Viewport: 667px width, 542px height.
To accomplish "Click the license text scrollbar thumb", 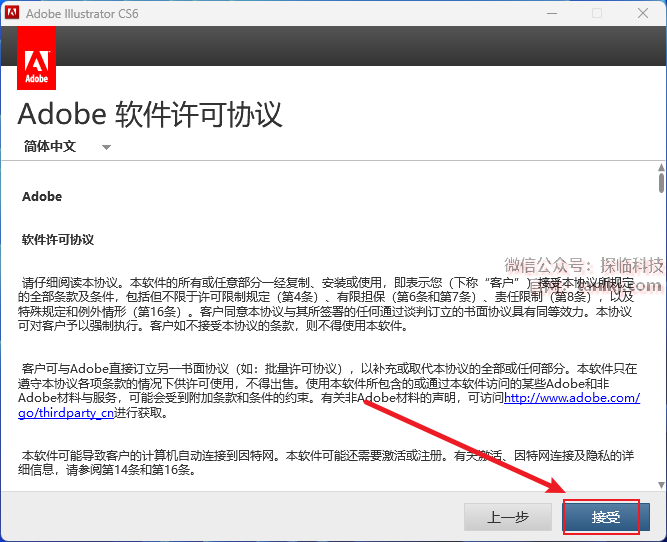I will (661, 183).
